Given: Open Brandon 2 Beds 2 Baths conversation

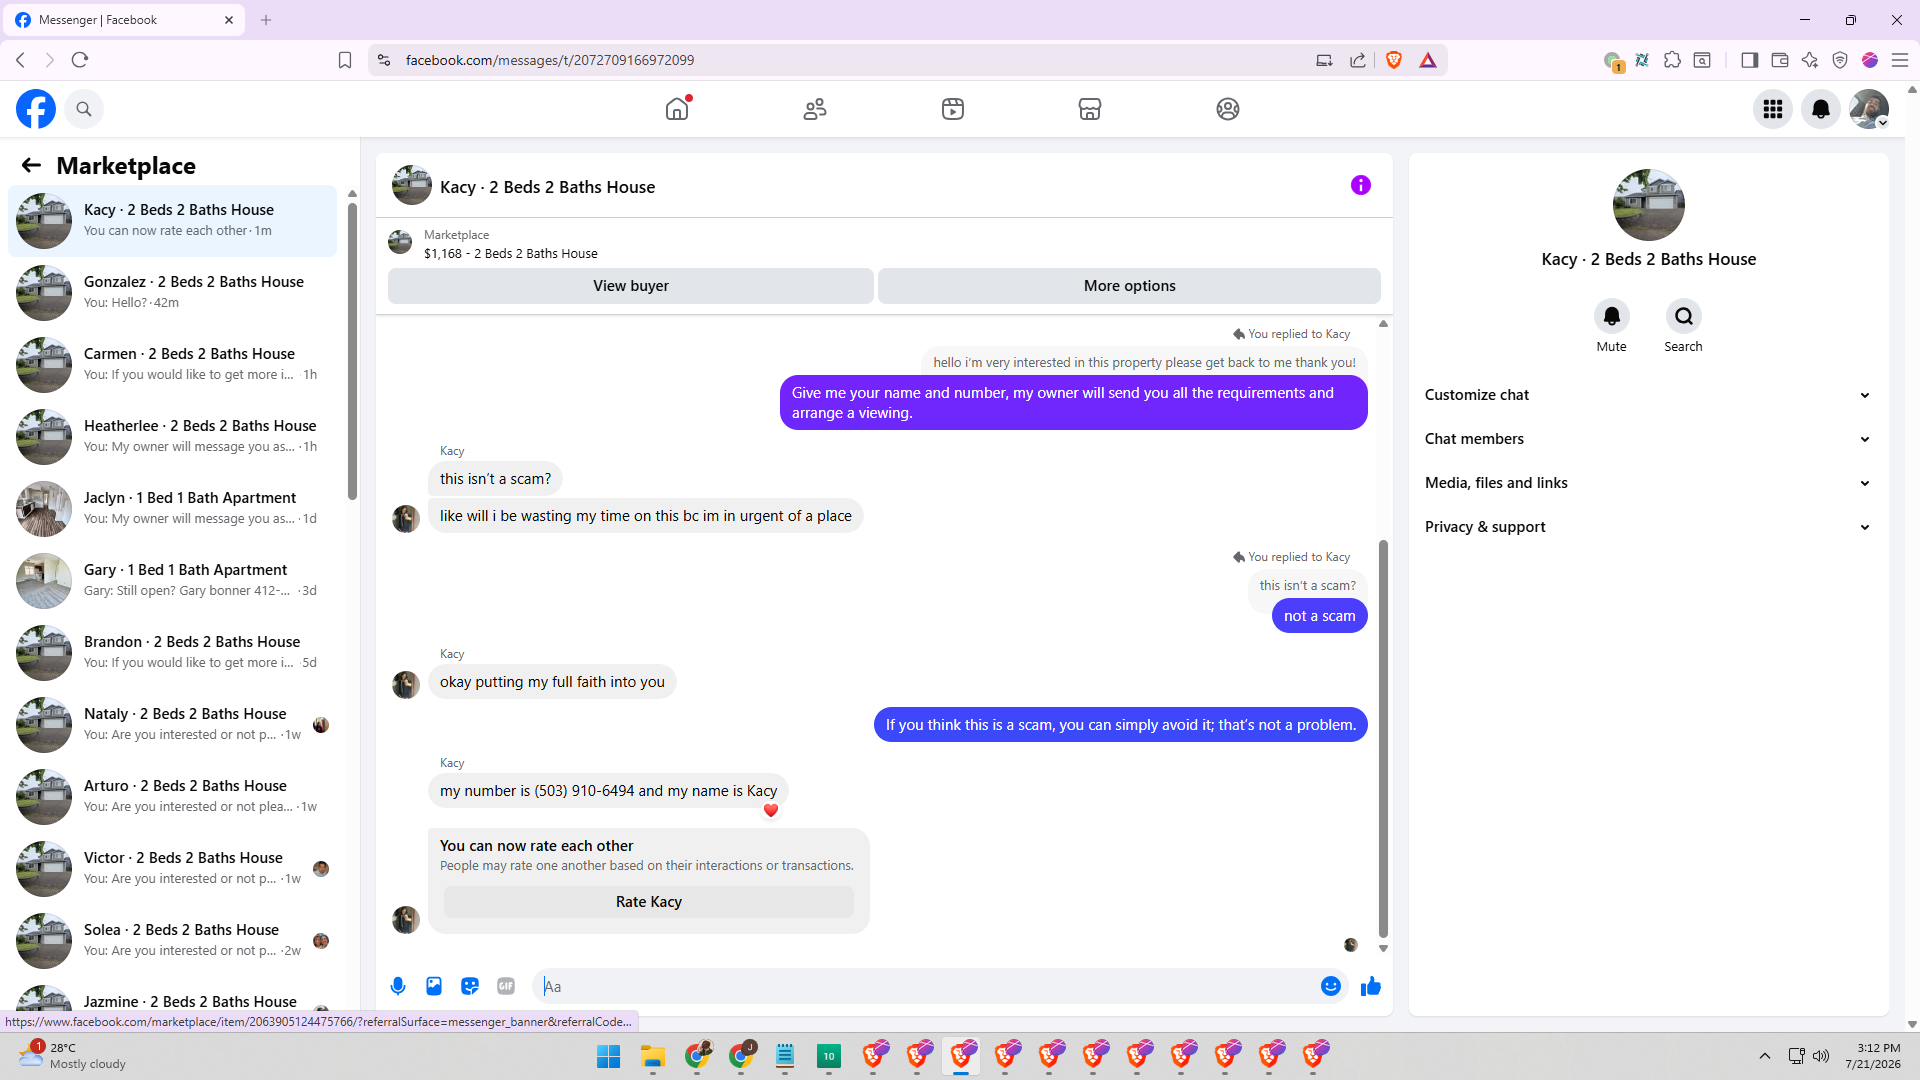Looking at the screenshot, I should (x=172, y=653).
